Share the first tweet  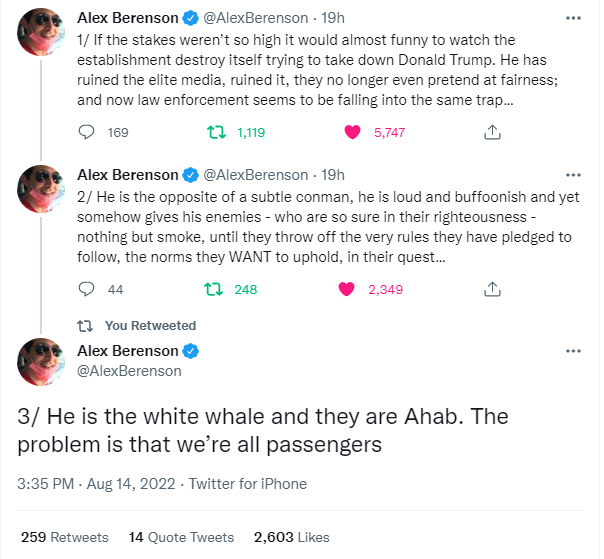coord(492,131)
